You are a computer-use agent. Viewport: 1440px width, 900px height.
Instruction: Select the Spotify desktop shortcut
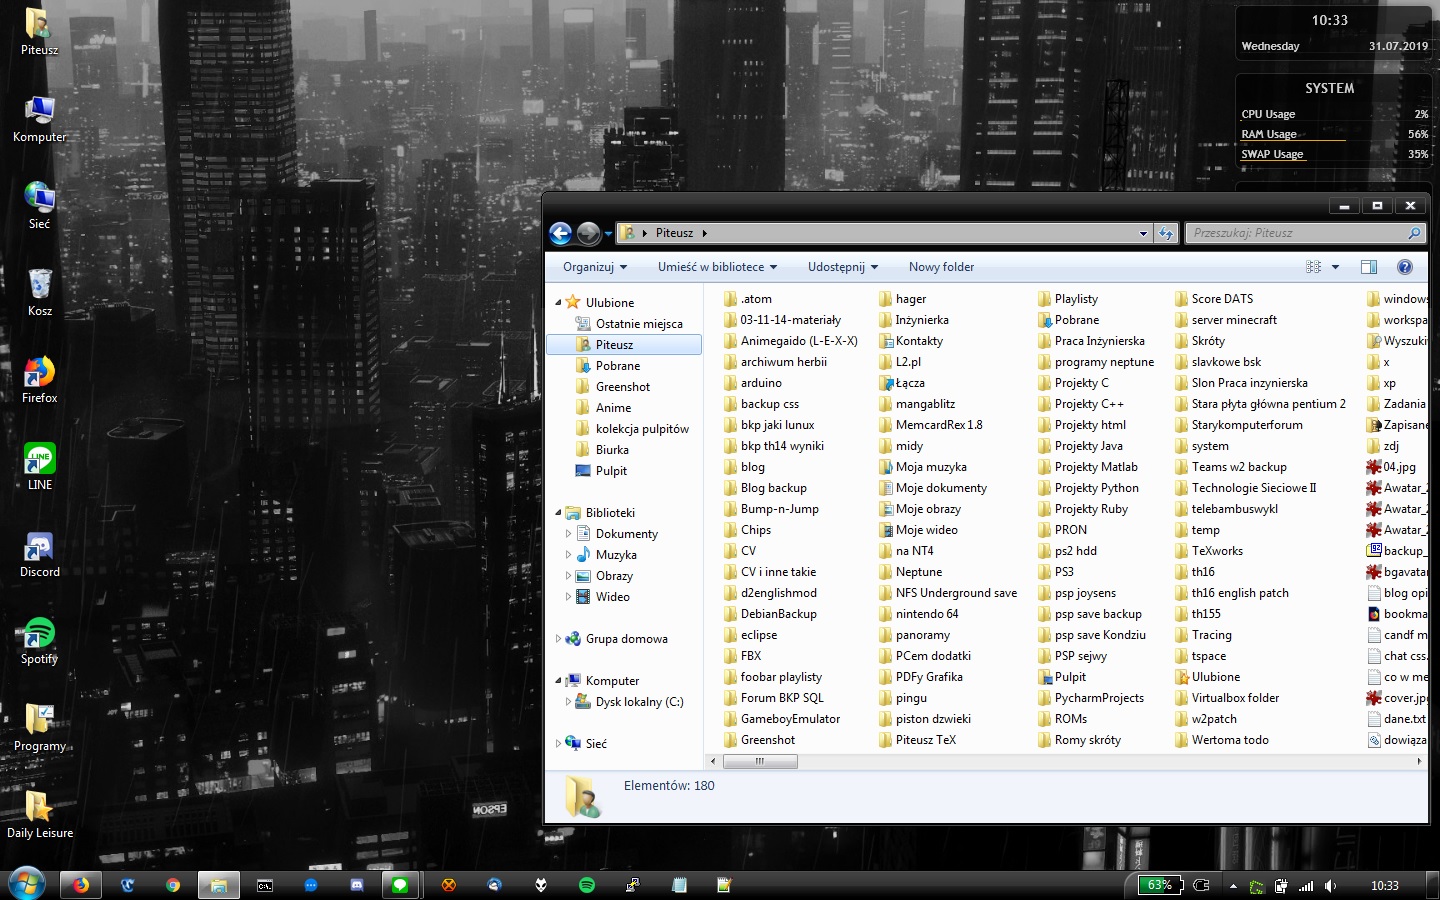[x=39, y=641]
